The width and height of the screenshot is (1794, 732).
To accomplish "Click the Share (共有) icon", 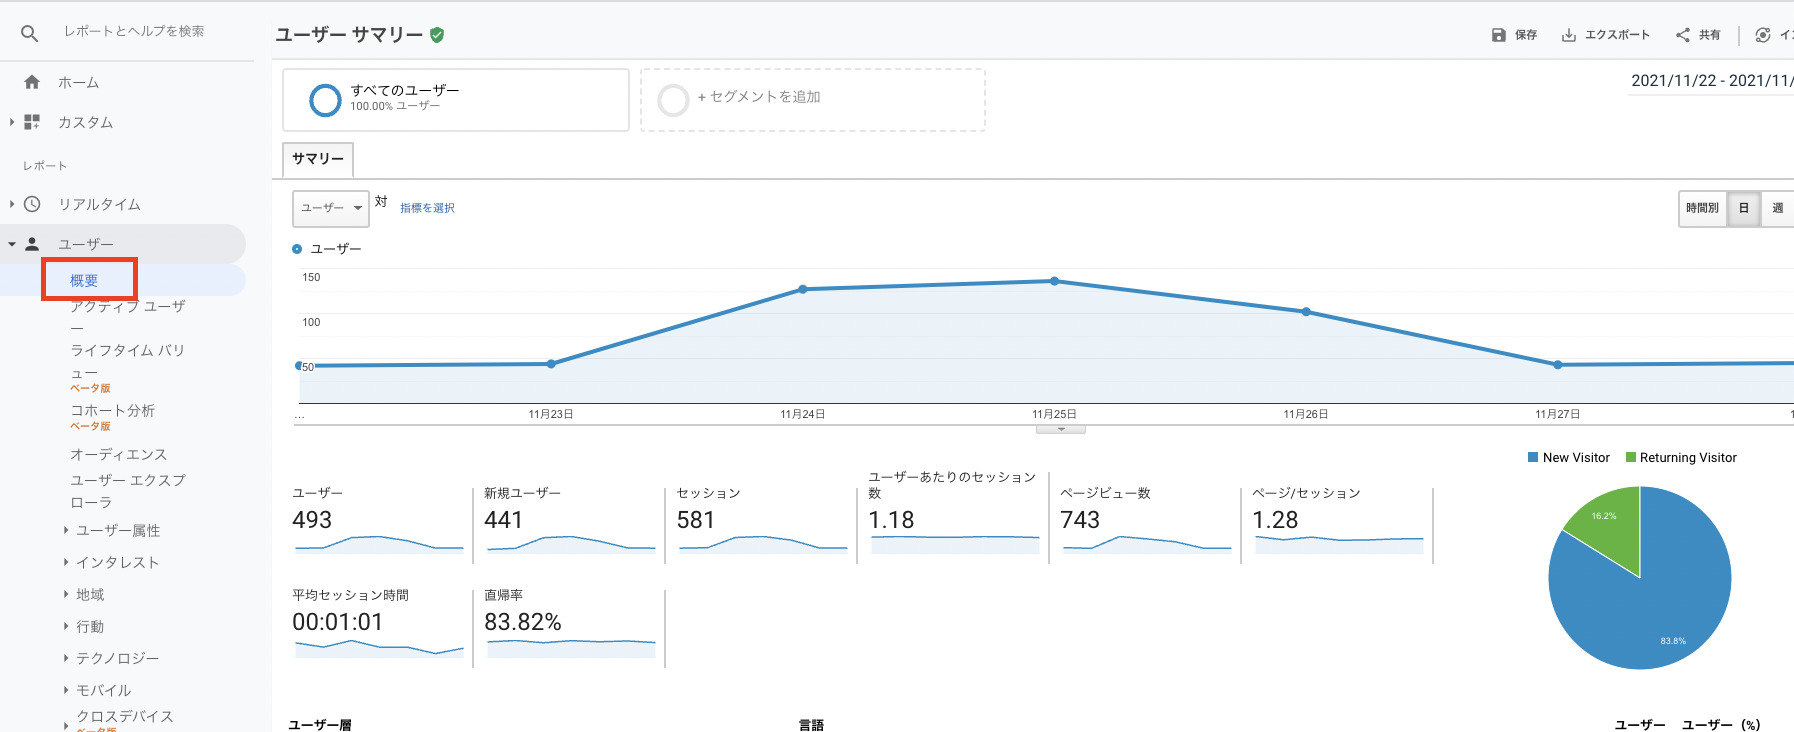I will coord(1683,35).
